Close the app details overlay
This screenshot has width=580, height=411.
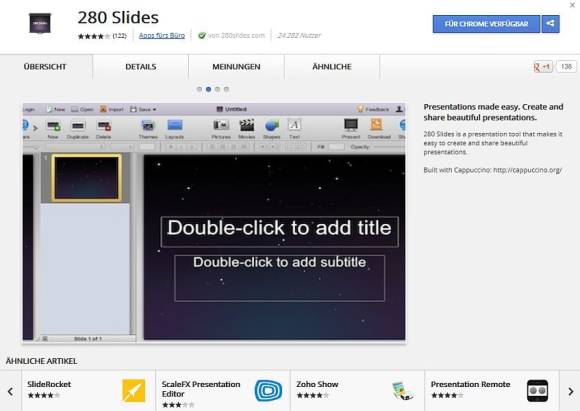coord(573,5)
